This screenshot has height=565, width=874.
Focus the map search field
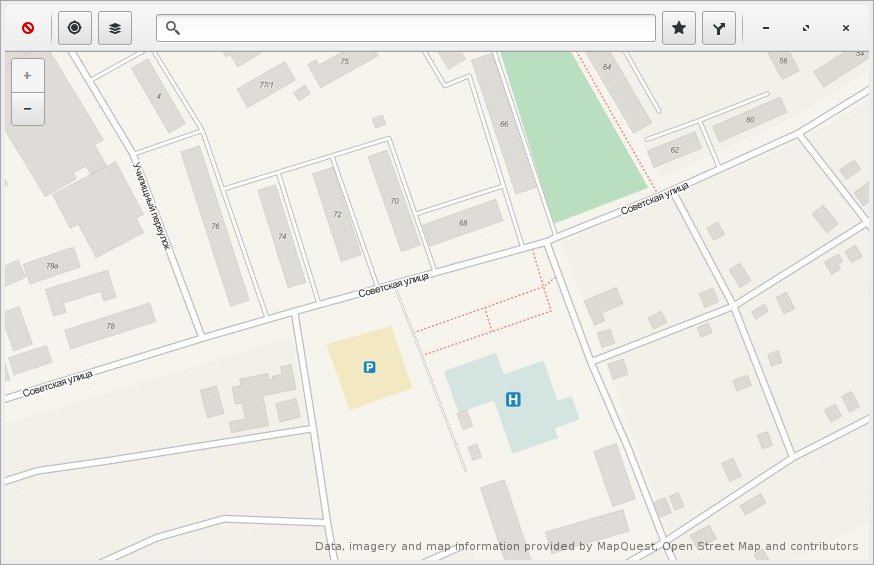point(406,28)
